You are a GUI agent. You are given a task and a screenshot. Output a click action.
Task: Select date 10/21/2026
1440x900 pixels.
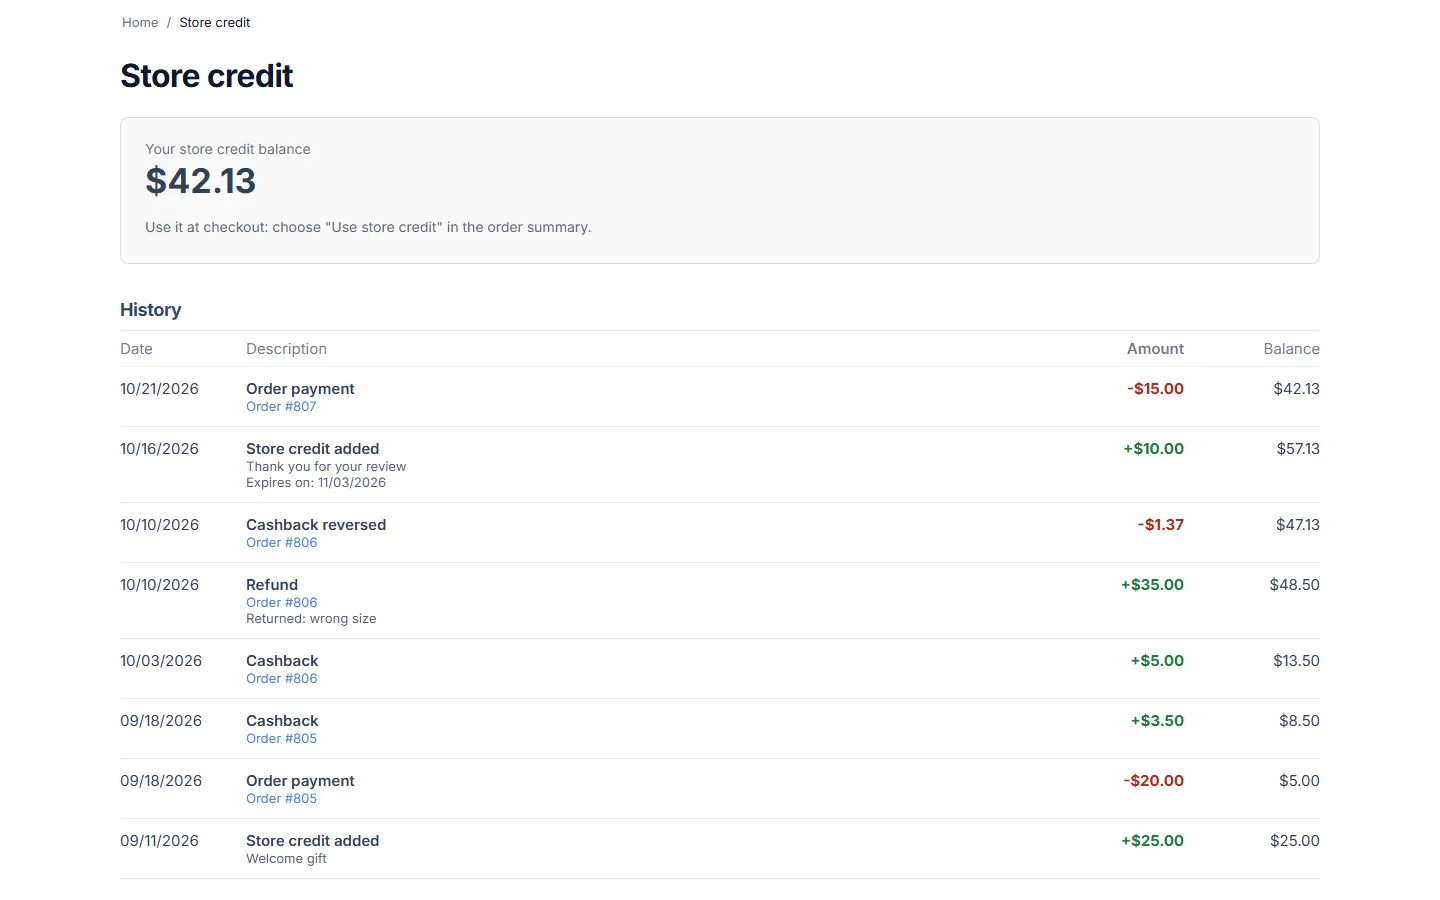pyautogui.click(x=159, y=389)
